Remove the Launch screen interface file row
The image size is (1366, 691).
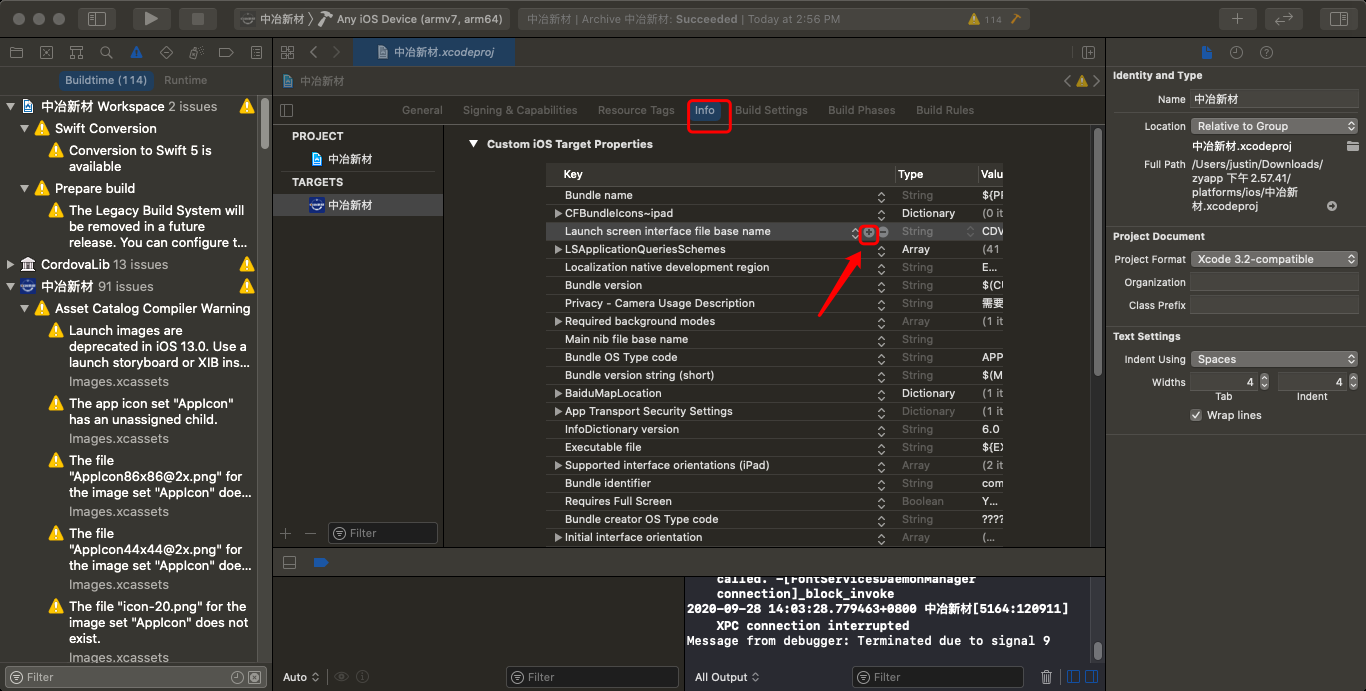pos(884,232)
